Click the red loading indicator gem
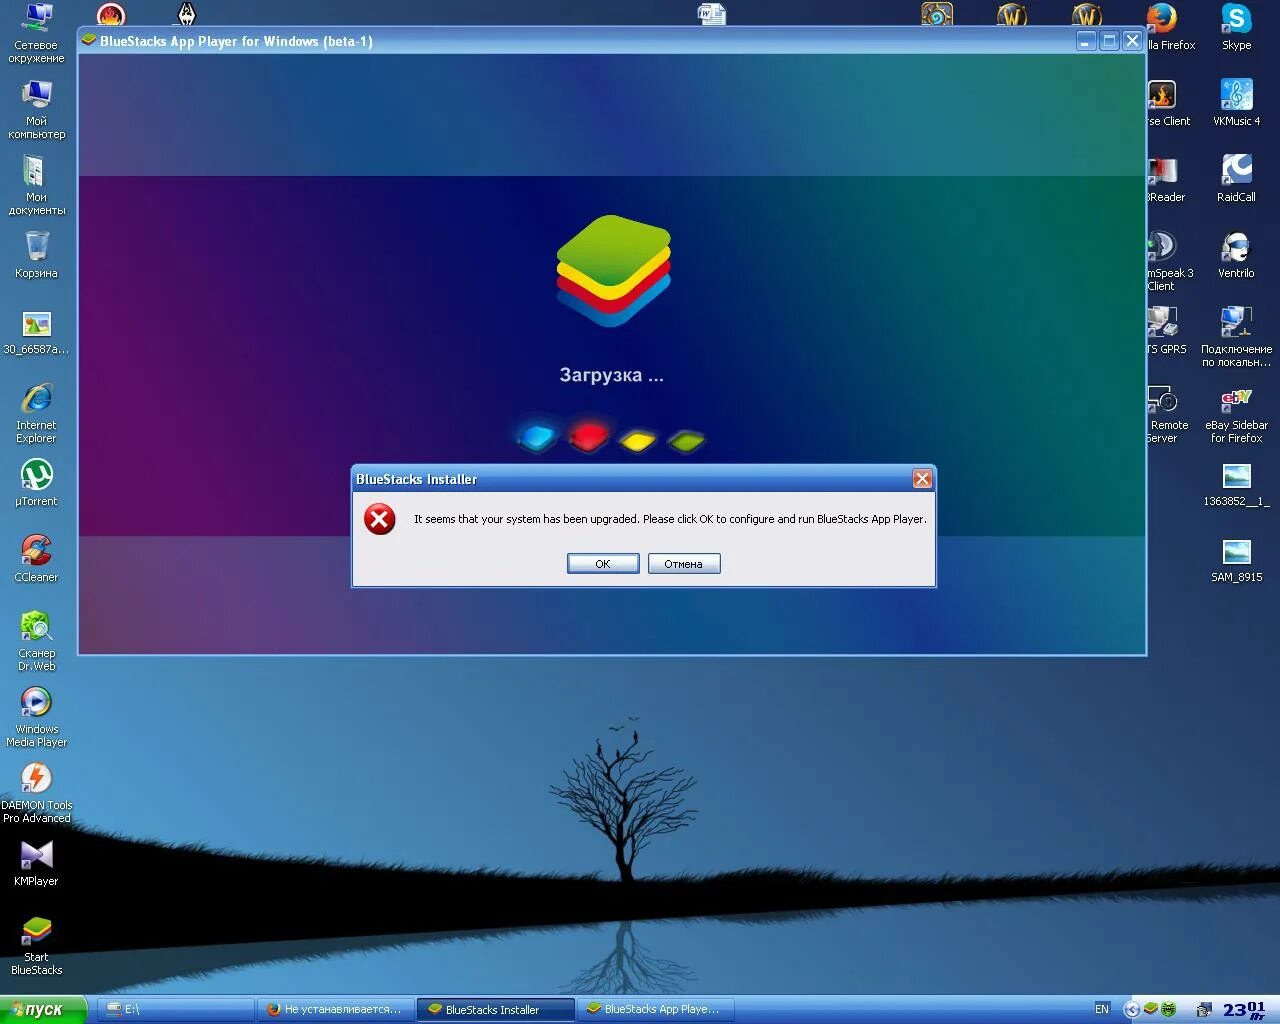1280x1024 pixels. pos(588,436)
